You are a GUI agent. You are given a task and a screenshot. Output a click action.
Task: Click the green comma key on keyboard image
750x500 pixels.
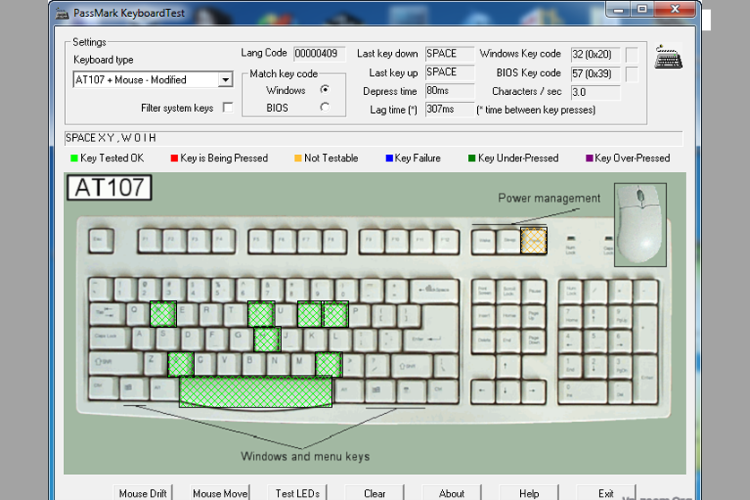point(329,364)
